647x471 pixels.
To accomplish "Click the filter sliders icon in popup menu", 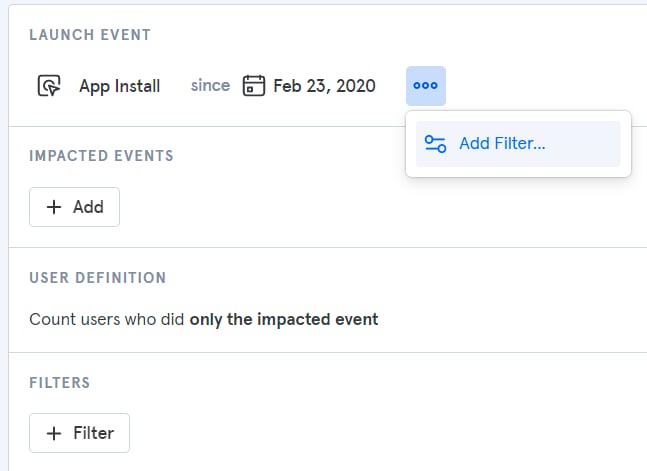I will 435,144.
